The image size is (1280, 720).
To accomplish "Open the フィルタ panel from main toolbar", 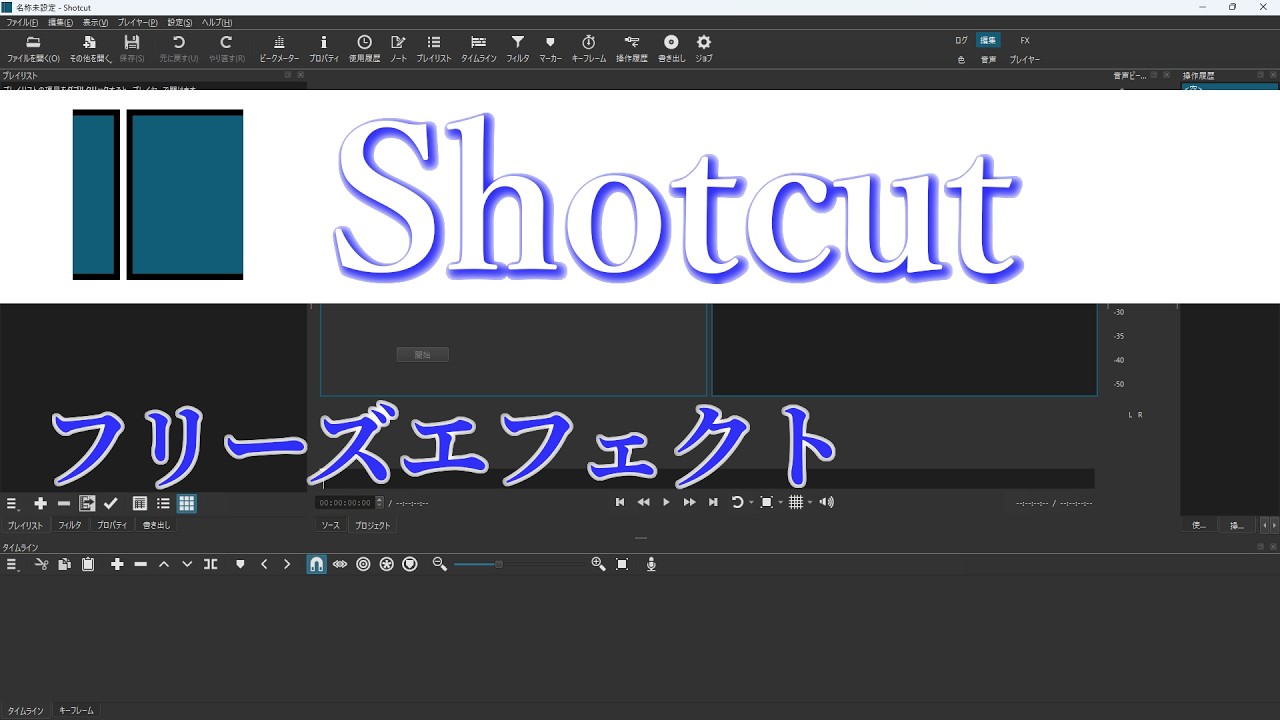I will (x=518, y=48).
